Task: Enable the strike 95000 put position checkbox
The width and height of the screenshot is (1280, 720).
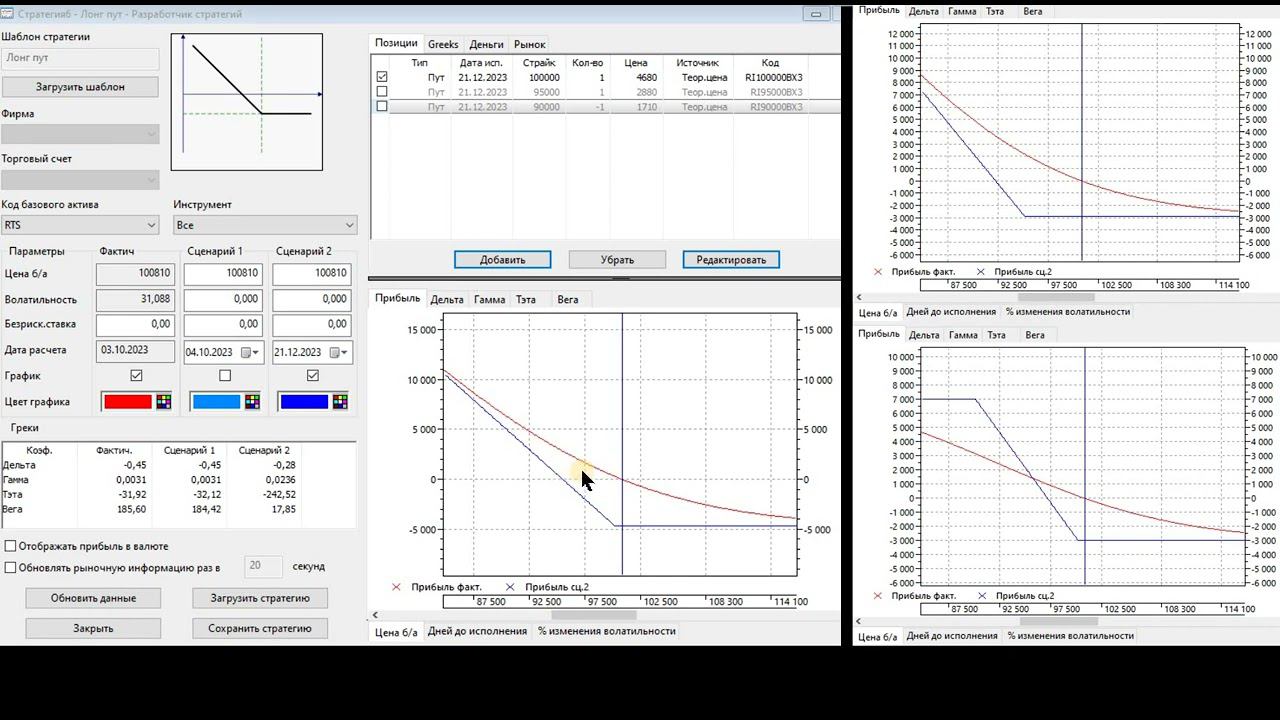Action: [x=382, y=92]
